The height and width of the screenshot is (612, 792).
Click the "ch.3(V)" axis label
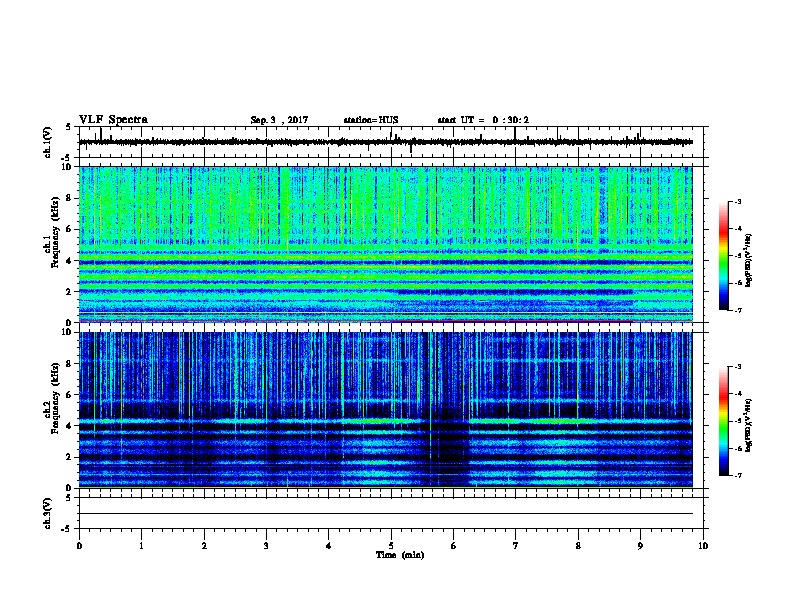[x=48, y=513]
